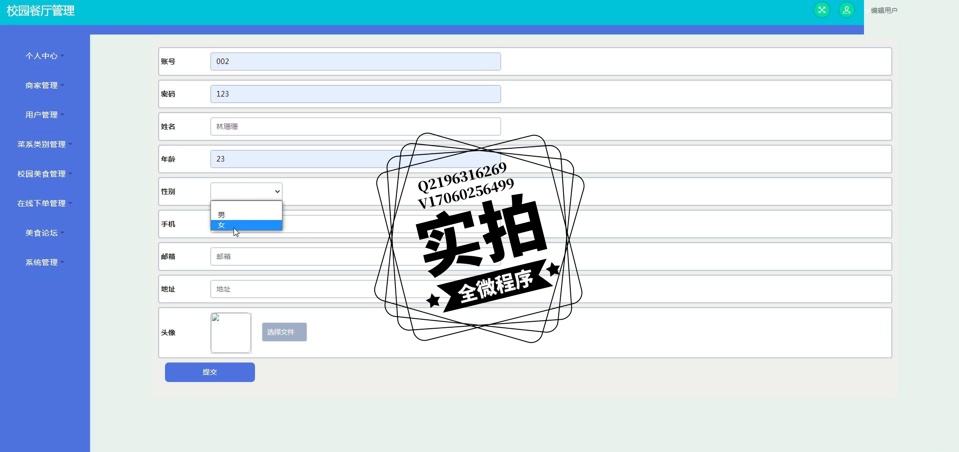Expand the 系统管理 sidebar menu
959x452 pixels.
pyautogui.click(x=45, y=263)
